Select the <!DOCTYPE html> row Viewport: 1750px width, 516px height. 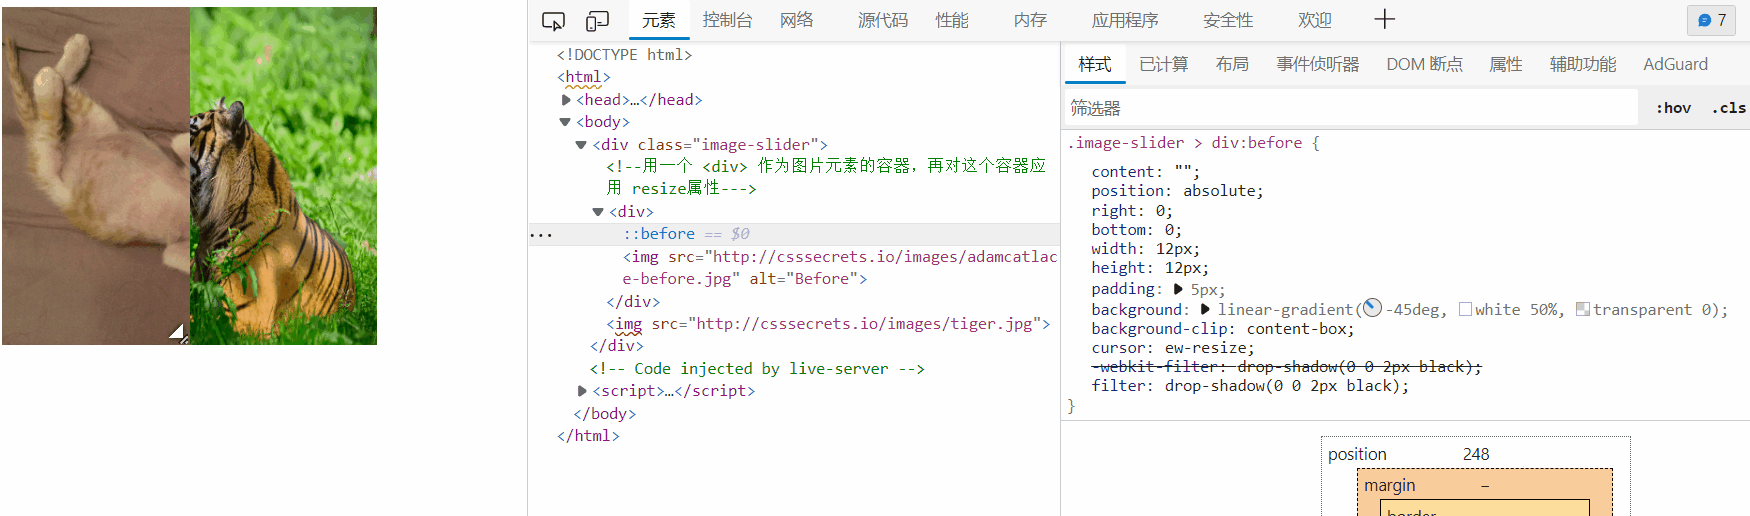point(624,55)
